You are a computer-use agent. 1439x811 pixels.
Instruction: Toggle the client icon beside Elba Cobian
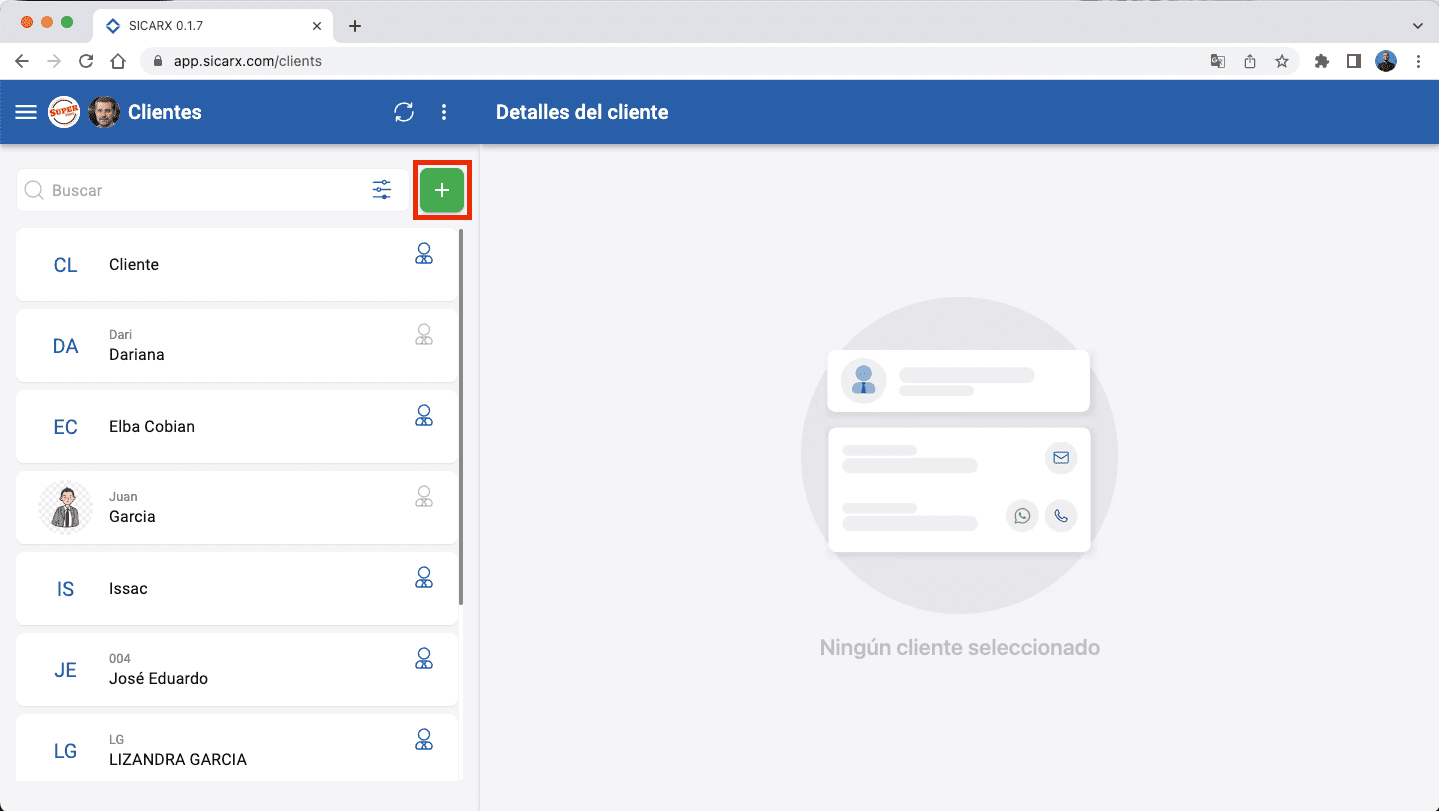[x=423, y=415]
